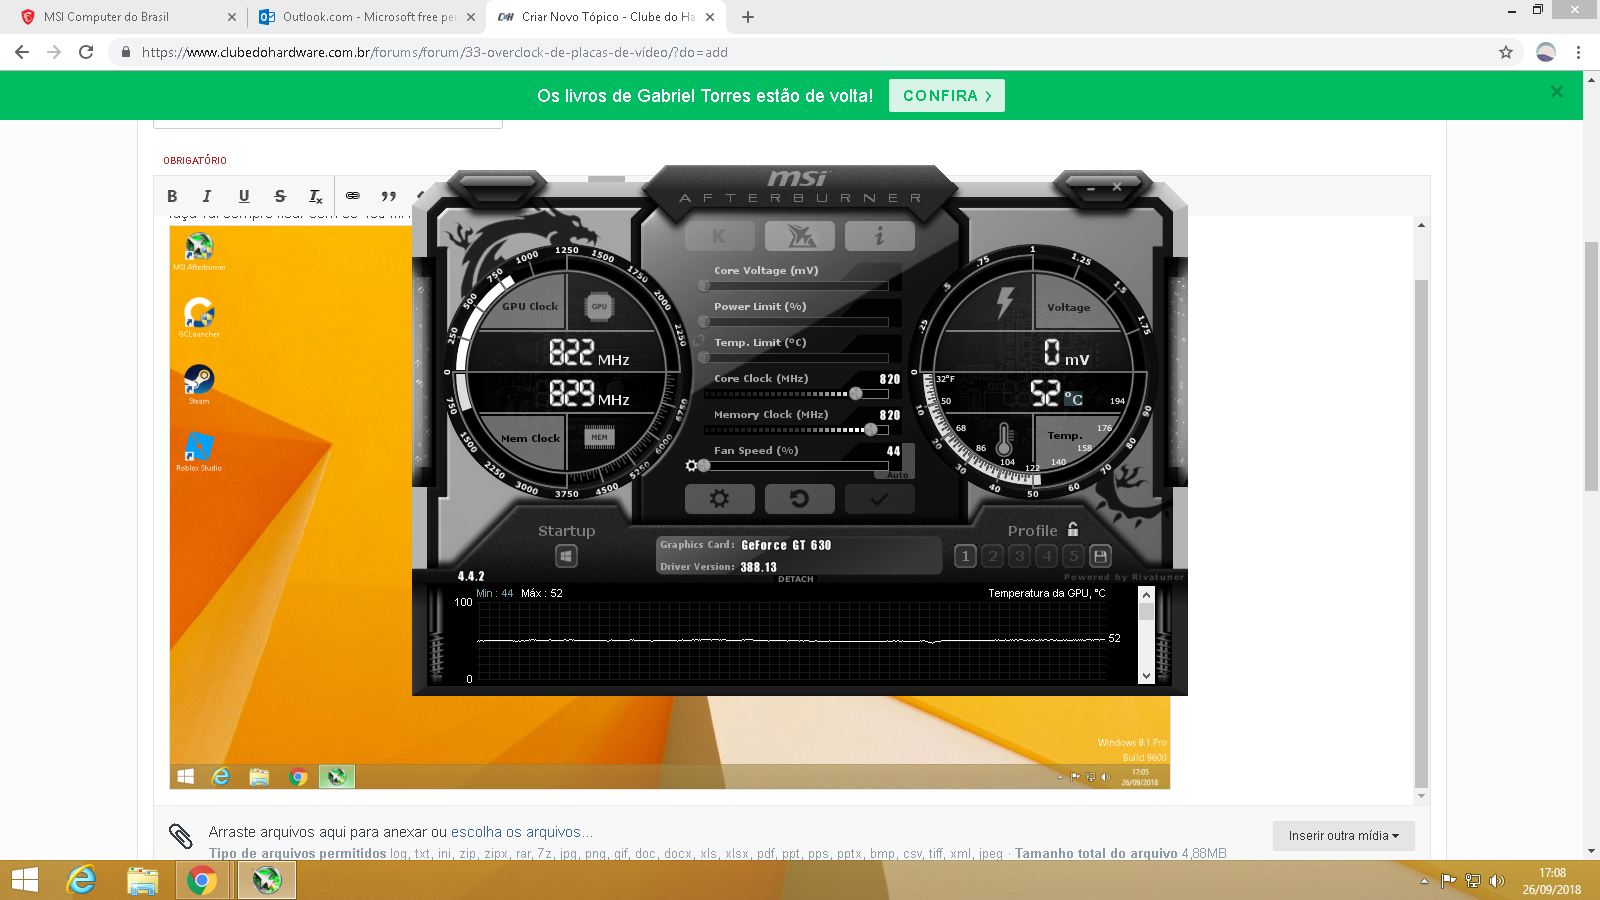Select Afterburner profile slot 2

coord(992,556)
